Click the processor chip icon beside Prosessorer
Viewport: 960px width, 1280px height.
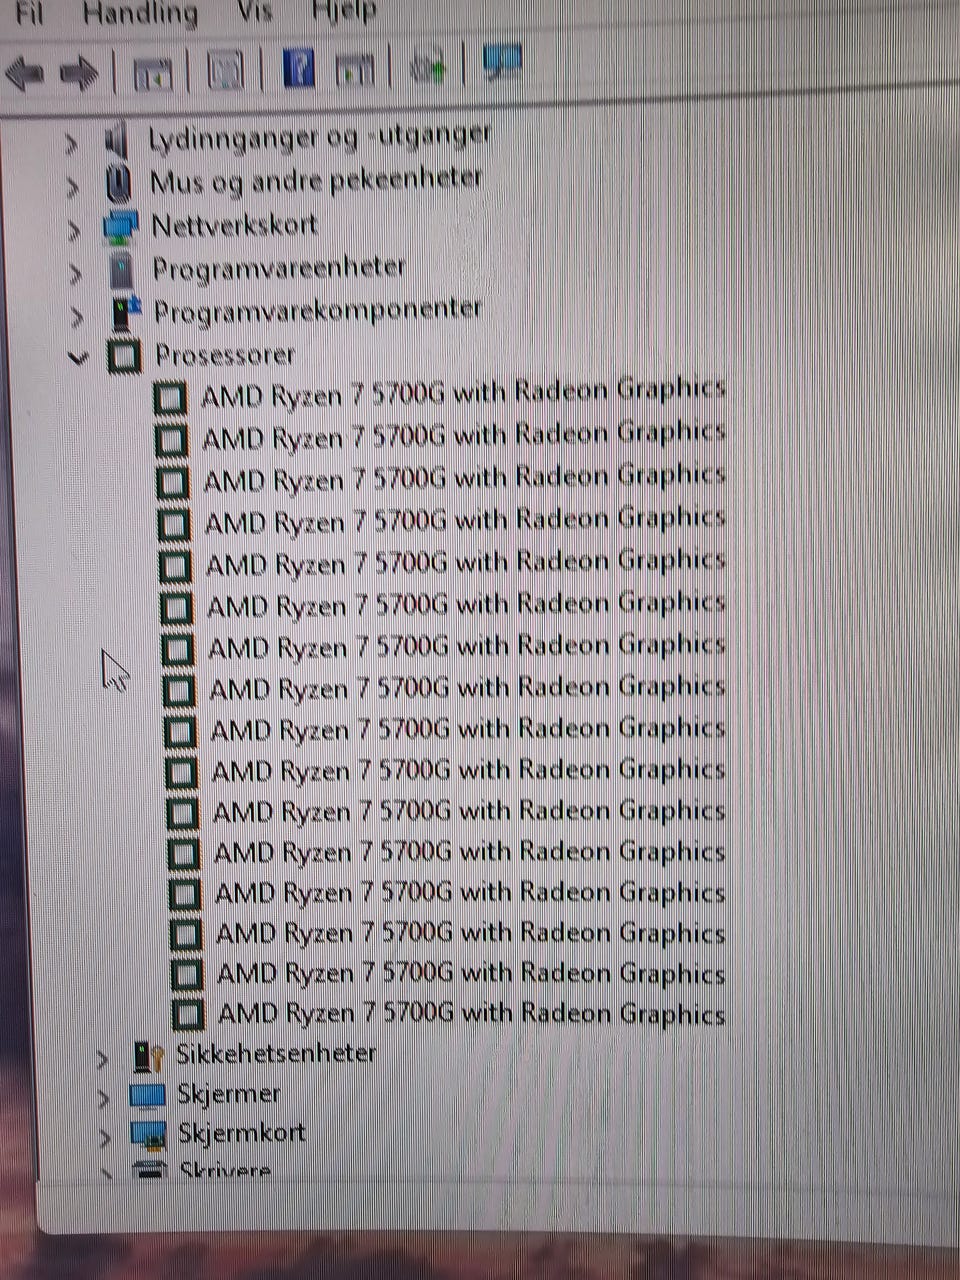click(124, 356)
